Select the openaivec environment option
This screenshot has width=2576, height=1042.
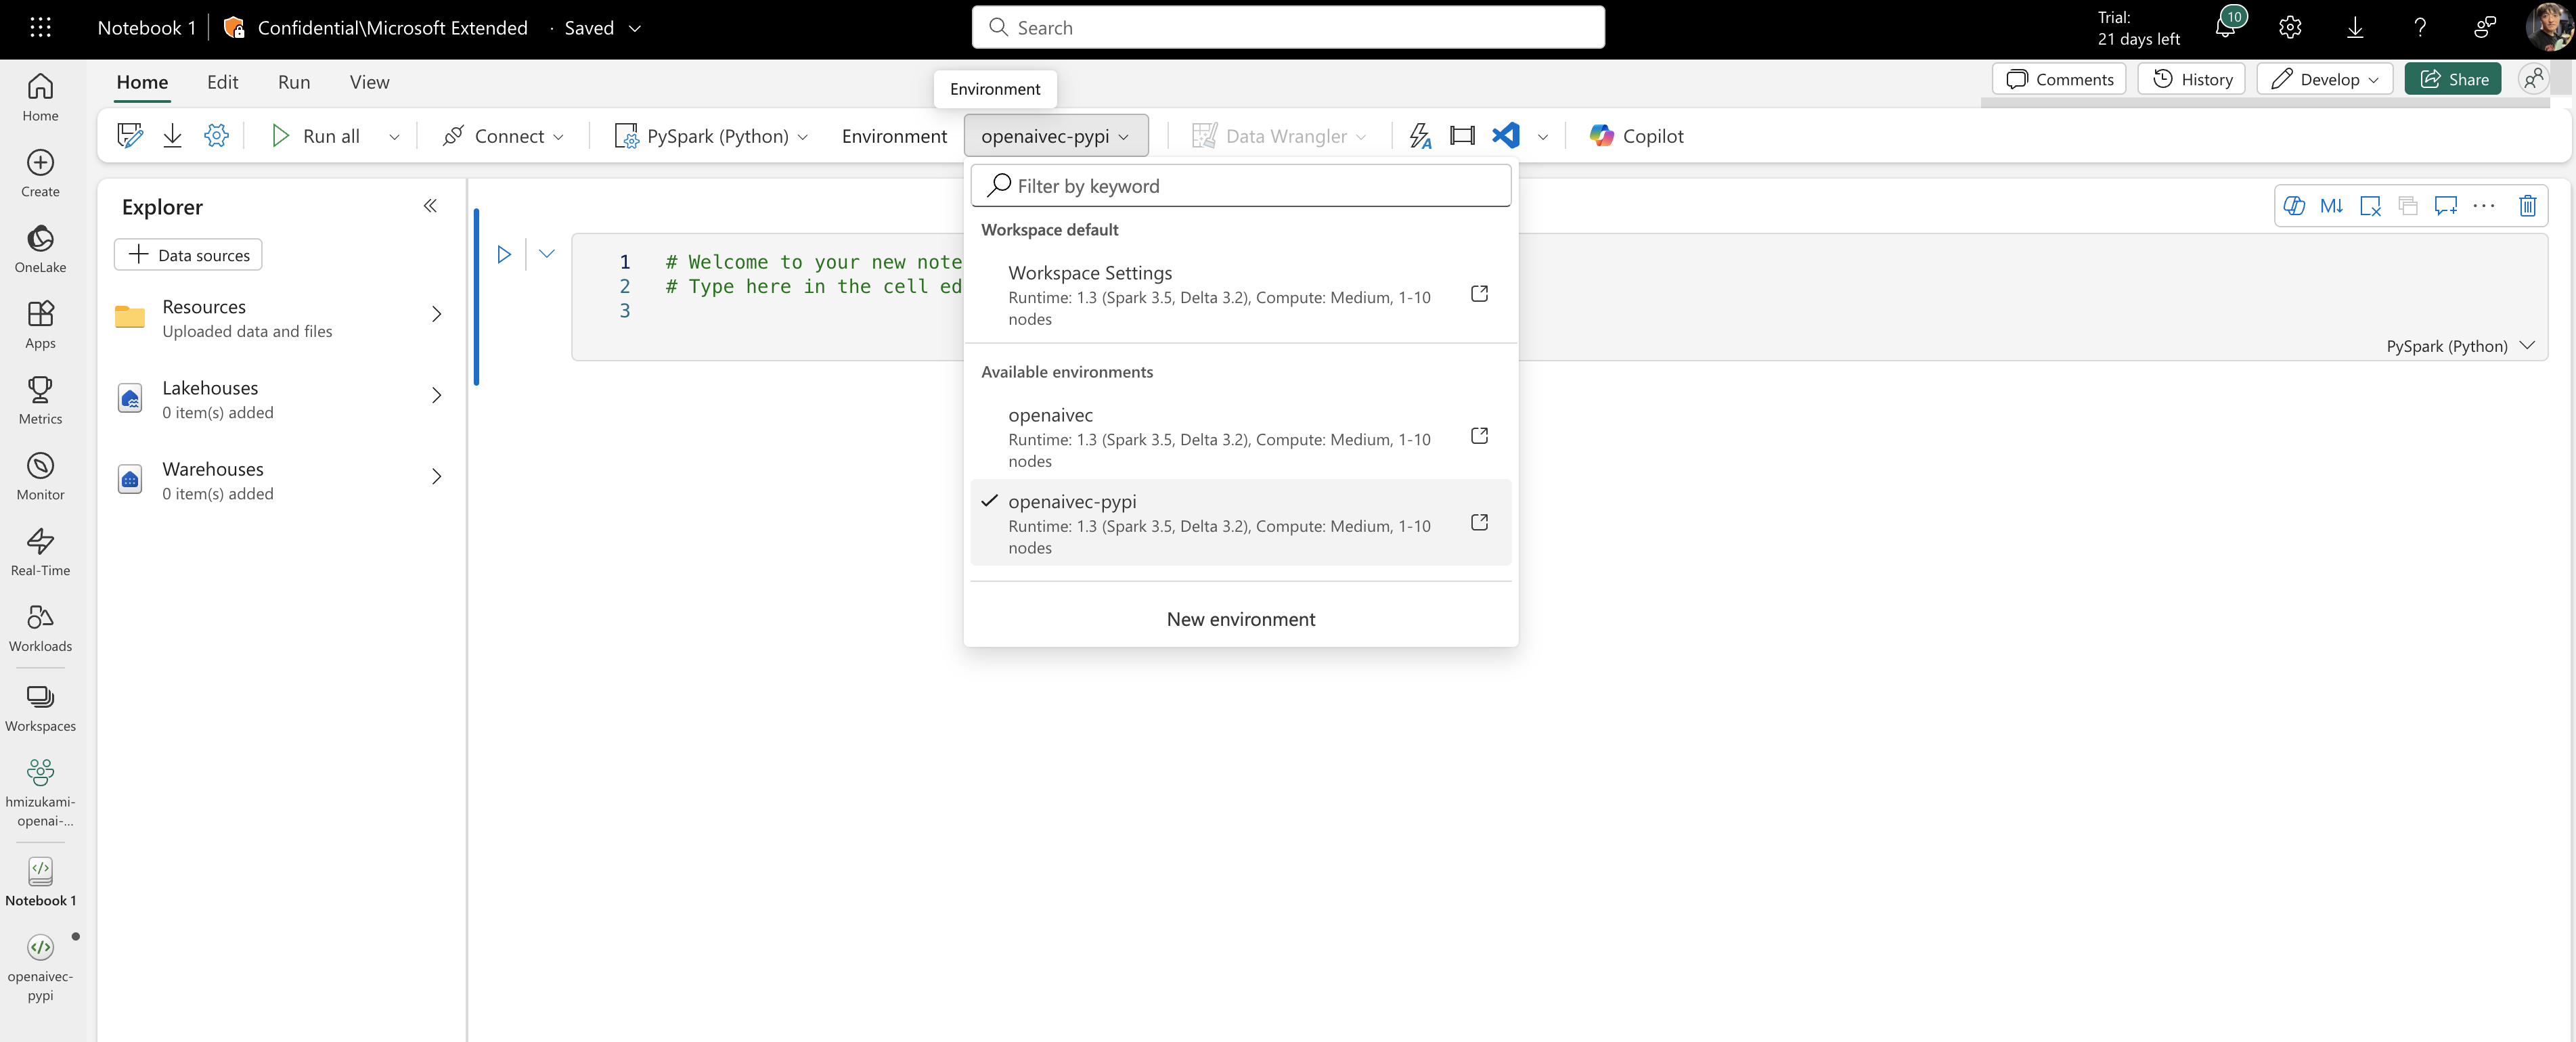coord(1220,437)
